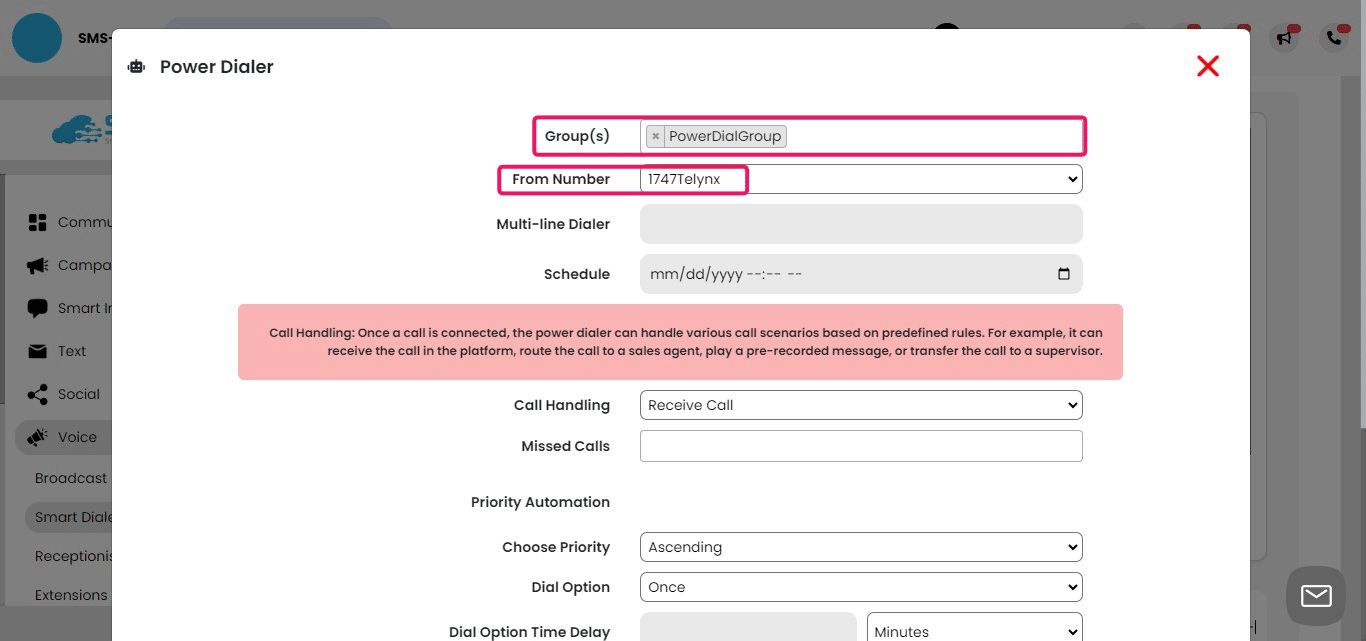Screen dimensions: 1366x641
Task: Click the Communication grid icon in sidebar
Action: pyautogui.click(x=37, y=222)
